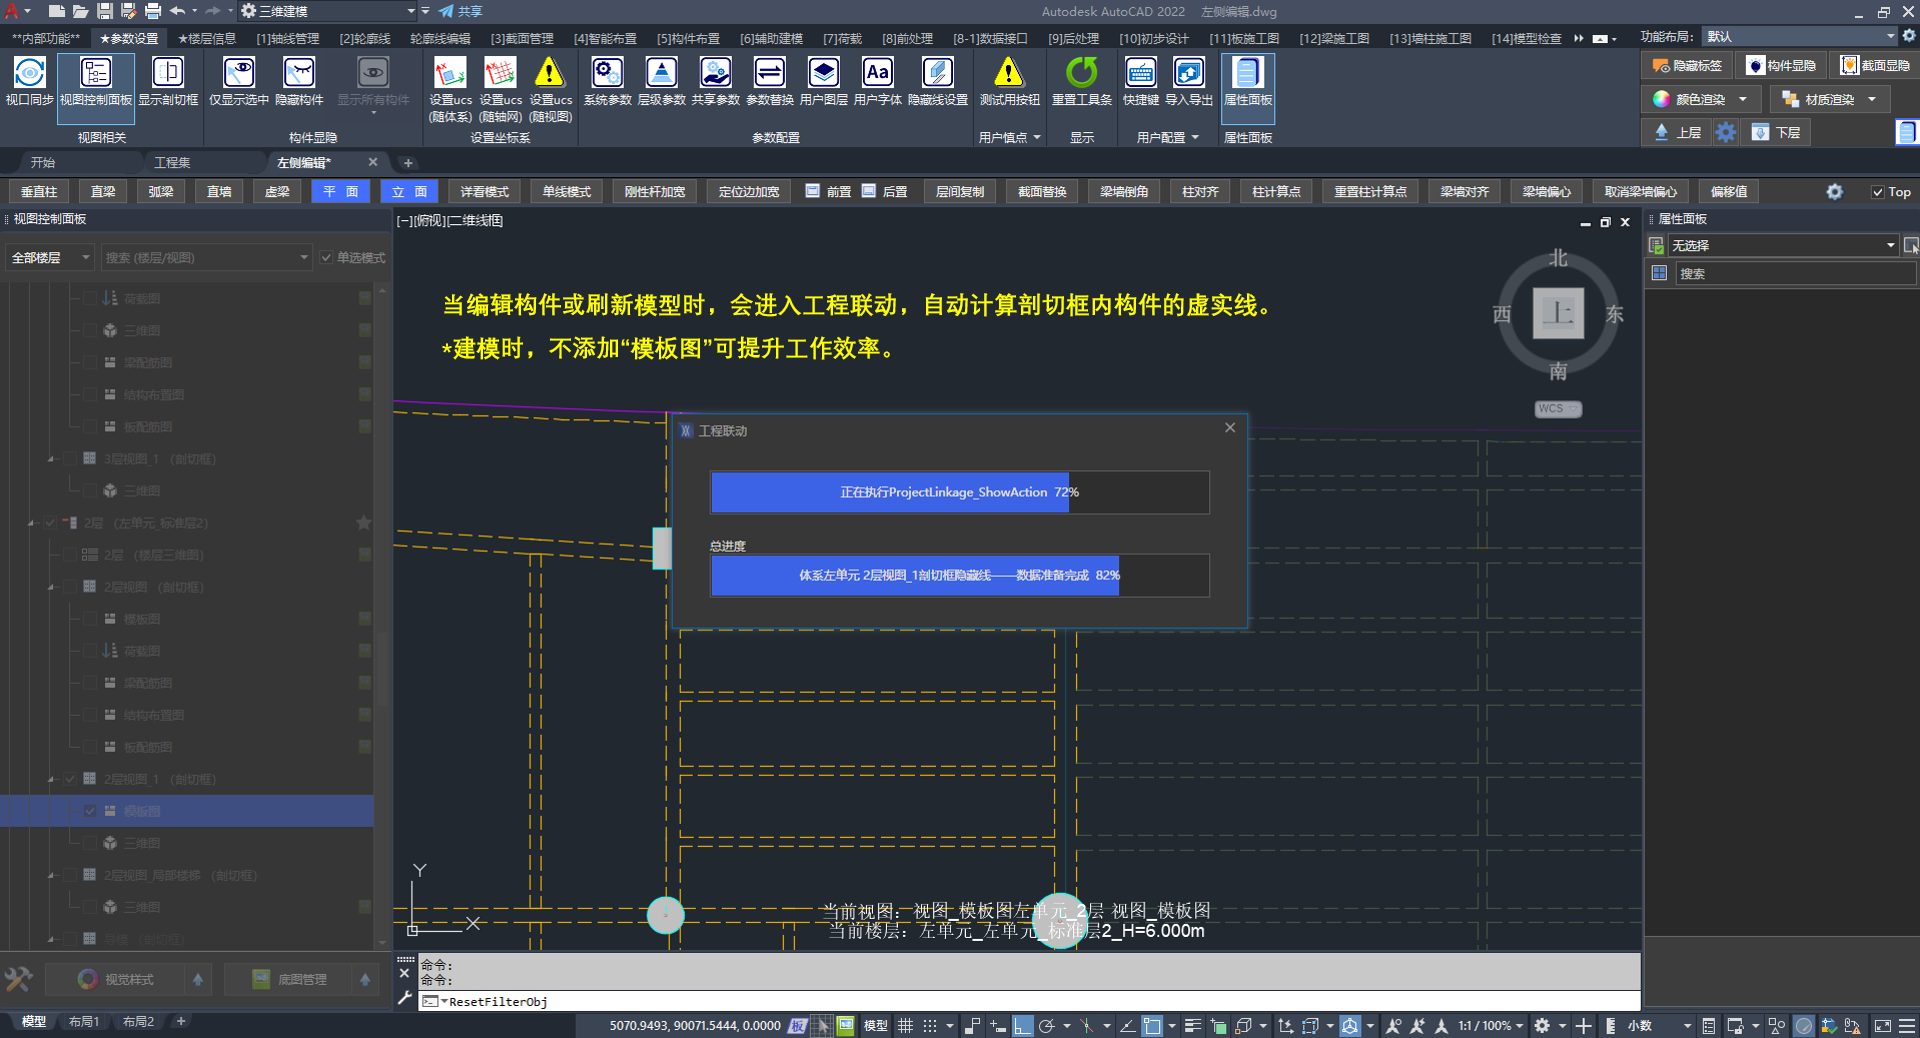The image size is (1920, 1038).
Task: Click the 垂直柱 vertical column button
Action: 39,192
